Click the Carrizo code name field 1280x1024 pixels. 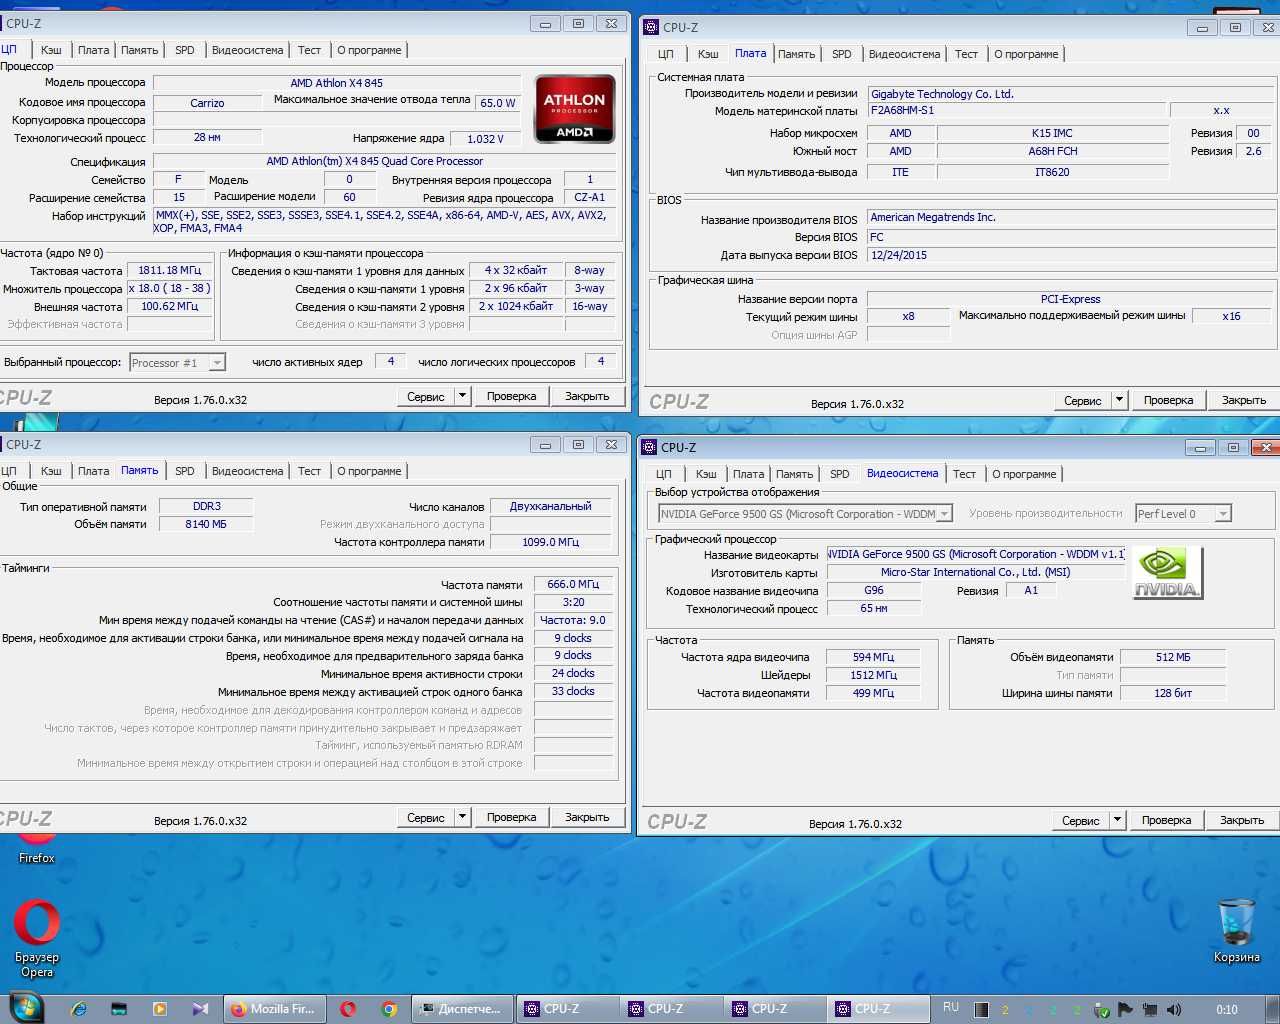tap(207, 103)
